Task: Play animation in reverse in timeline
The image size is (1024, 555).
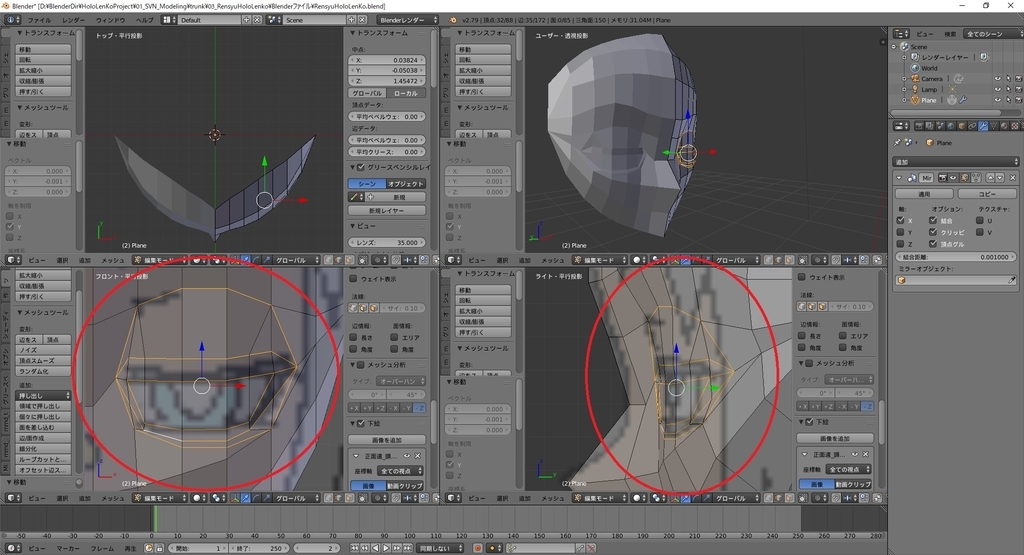Action: (x=376, y=548)
